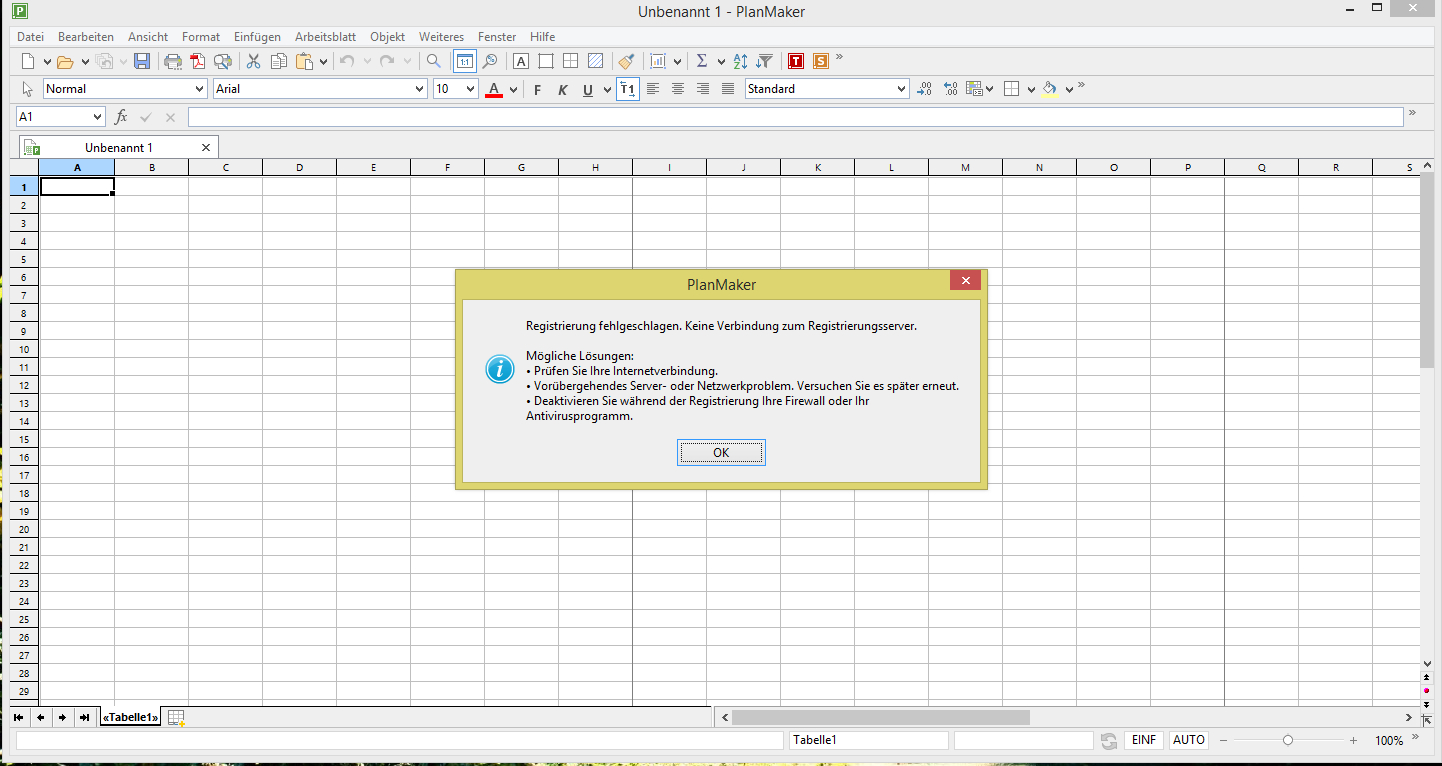Cut selection with the scissors icon

[x=253, y=62]
